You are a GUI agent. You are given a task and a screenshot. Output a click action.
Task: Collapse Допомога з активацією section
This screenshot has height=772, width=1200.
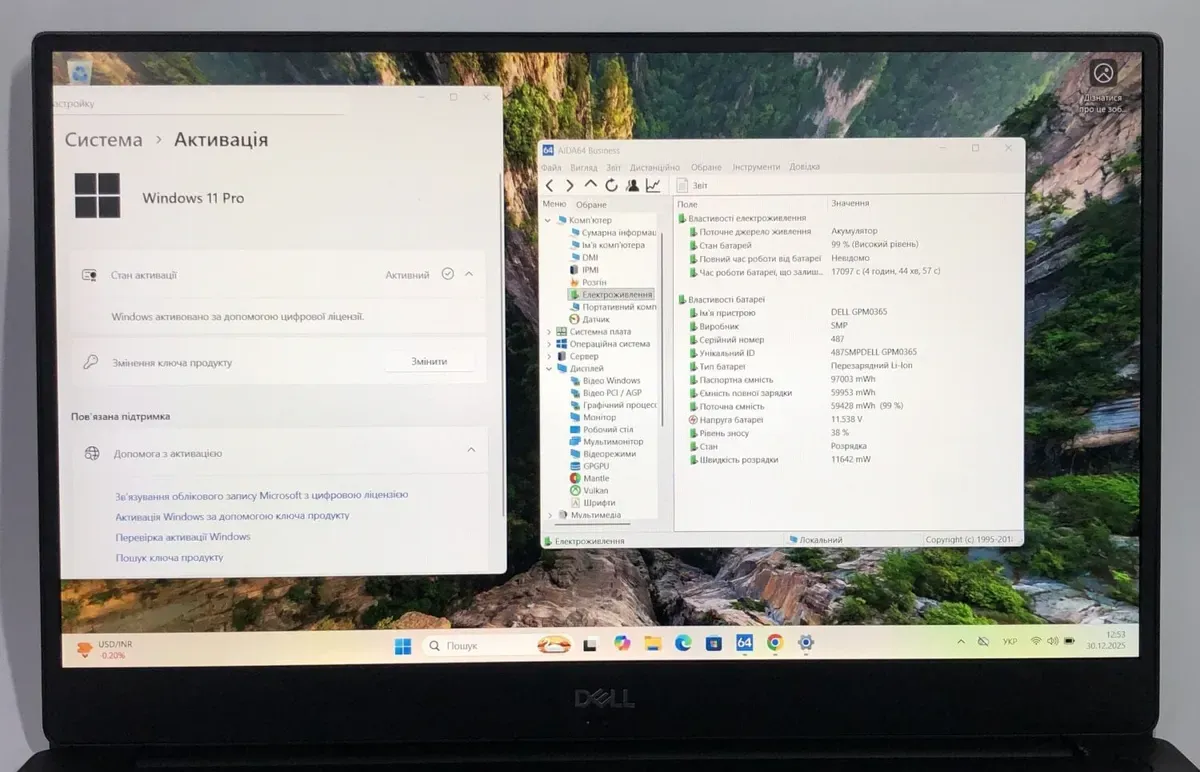(x=471, y=451)
